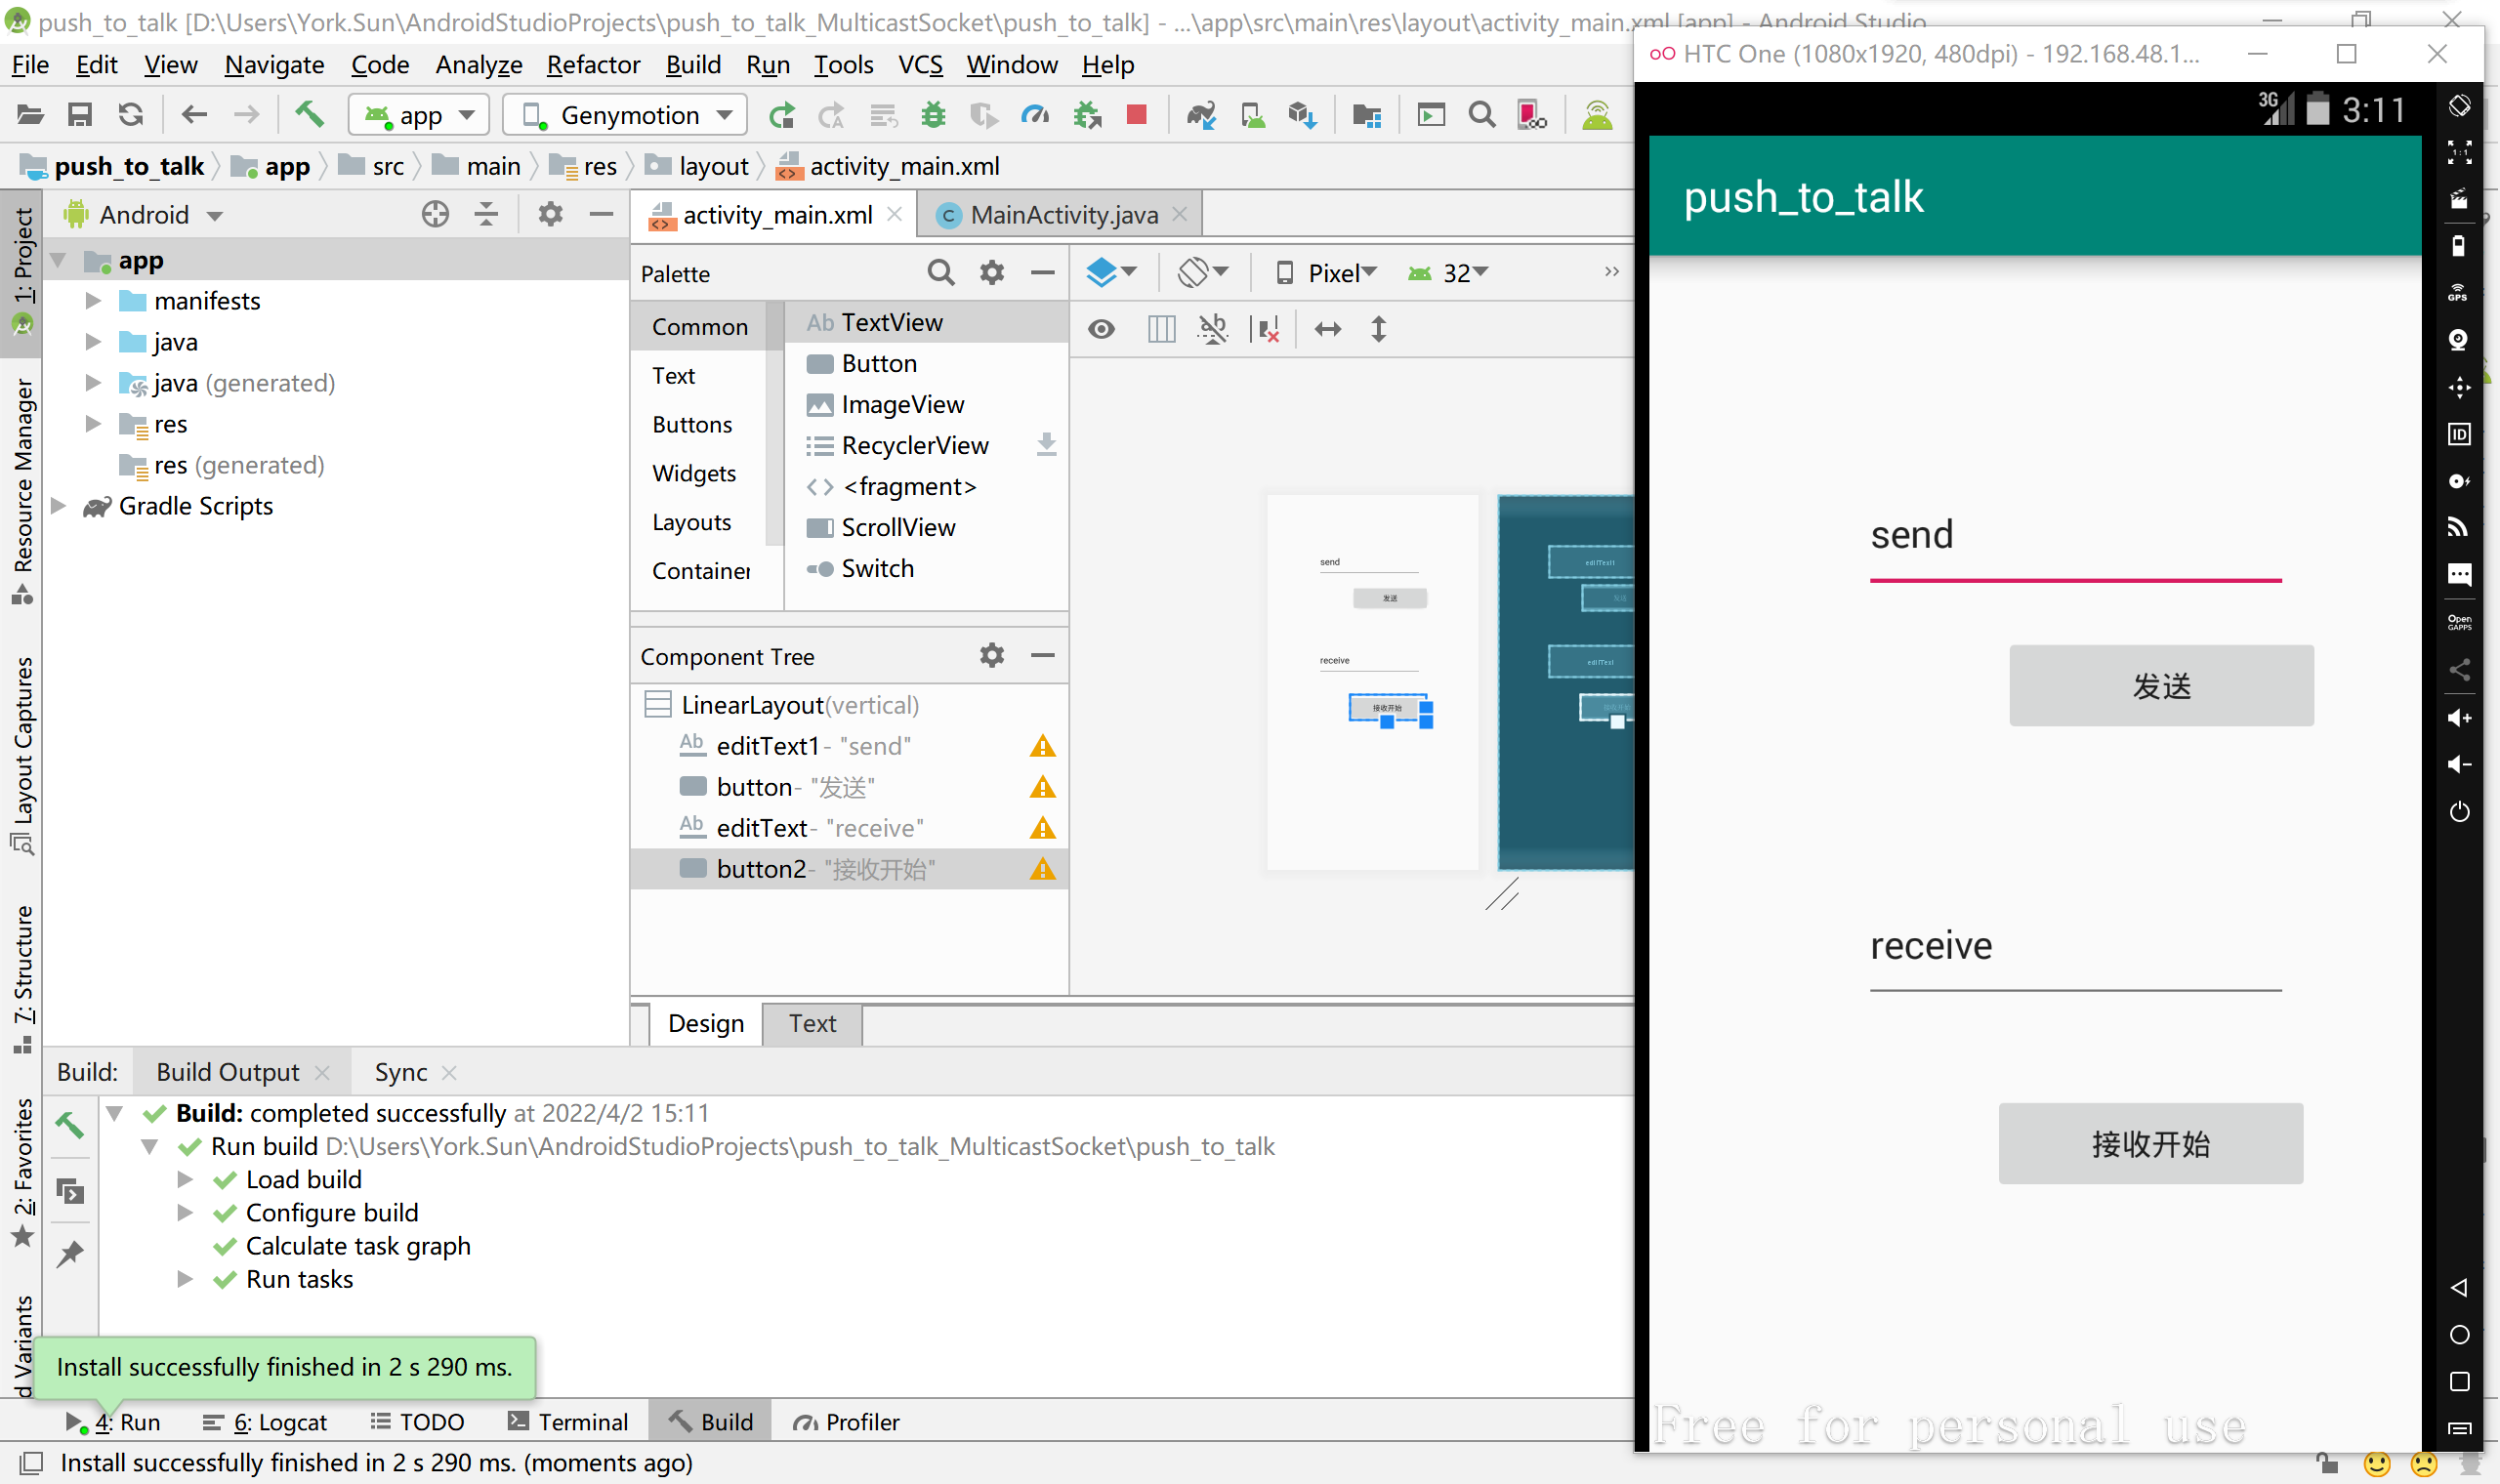The image size is (2500, 1484).
Task: Toggle visibility of button2 接收开始 warning
Action: (x=1042, y=869)
